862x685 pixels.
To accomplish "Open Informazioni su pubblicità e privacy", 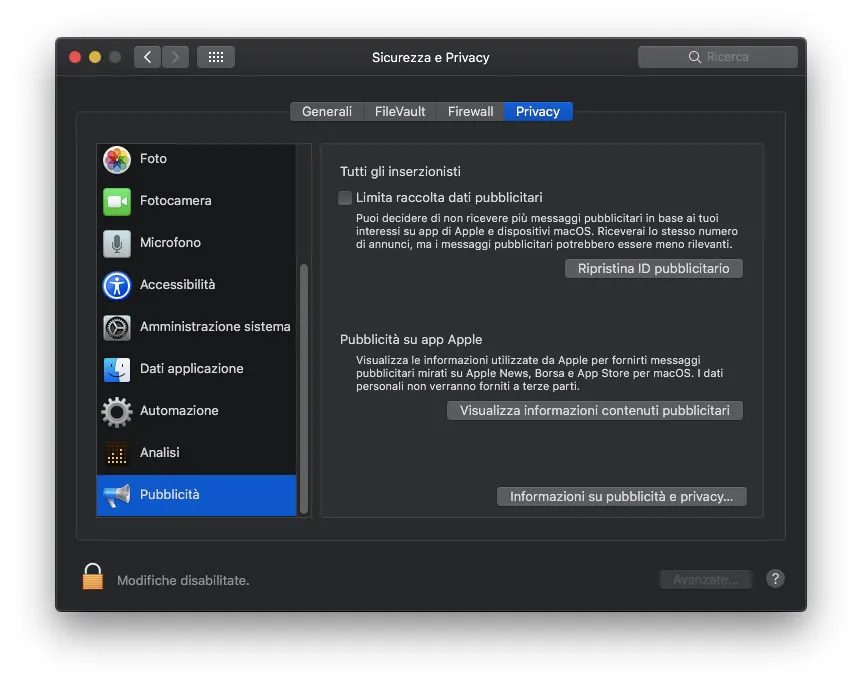I will (x=621, y=496).
